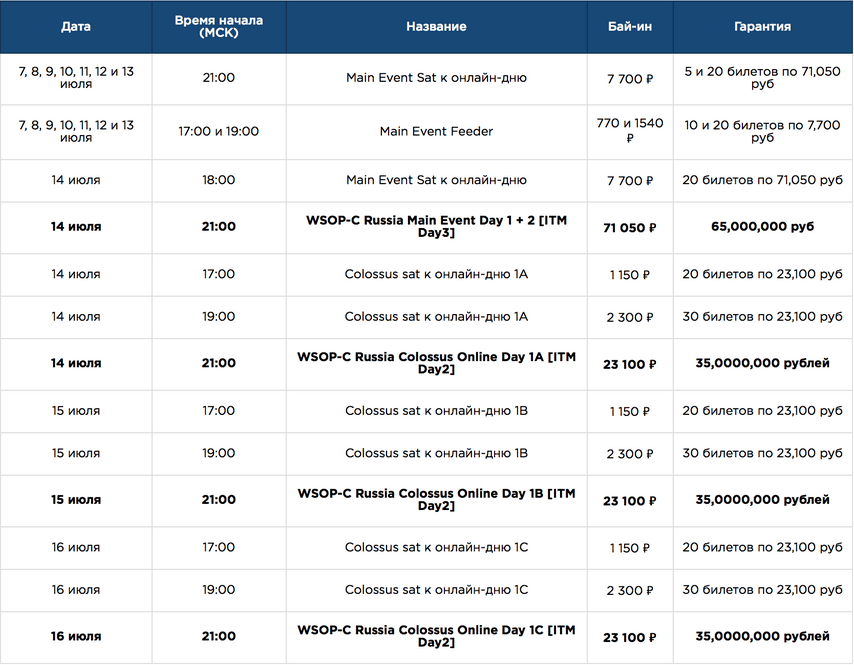Select the '770 и 1540 ₽' buy-in cell
The image size is (854, 665).
coord(630,131)
